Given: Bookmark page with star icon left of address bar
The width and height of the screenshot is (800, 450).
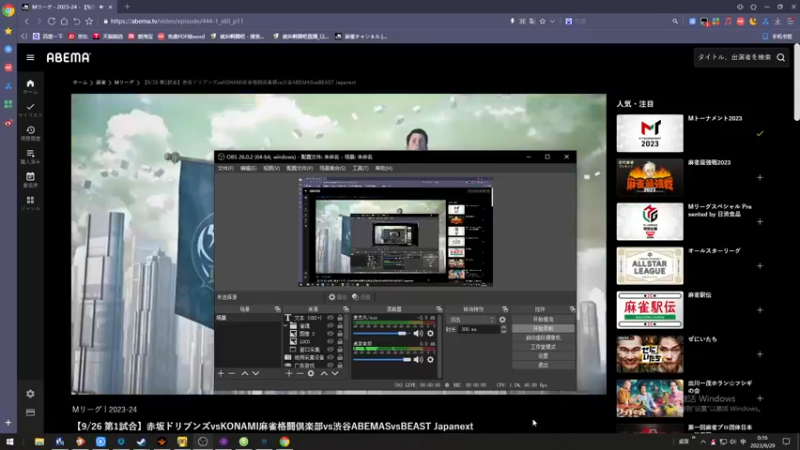Looking at the screenshot, I should click(89, 21).
